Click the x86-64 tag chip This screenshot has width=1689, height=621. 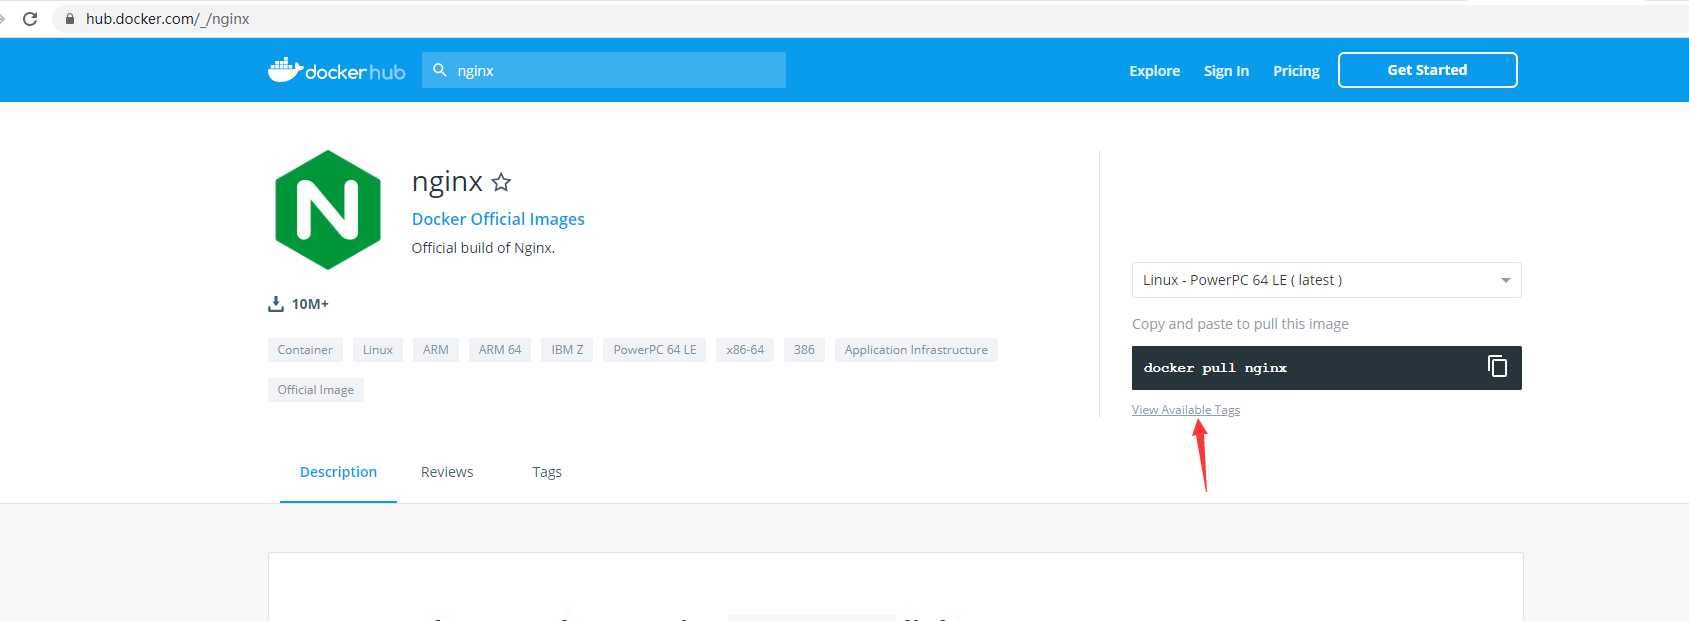(x=745, y=350)
